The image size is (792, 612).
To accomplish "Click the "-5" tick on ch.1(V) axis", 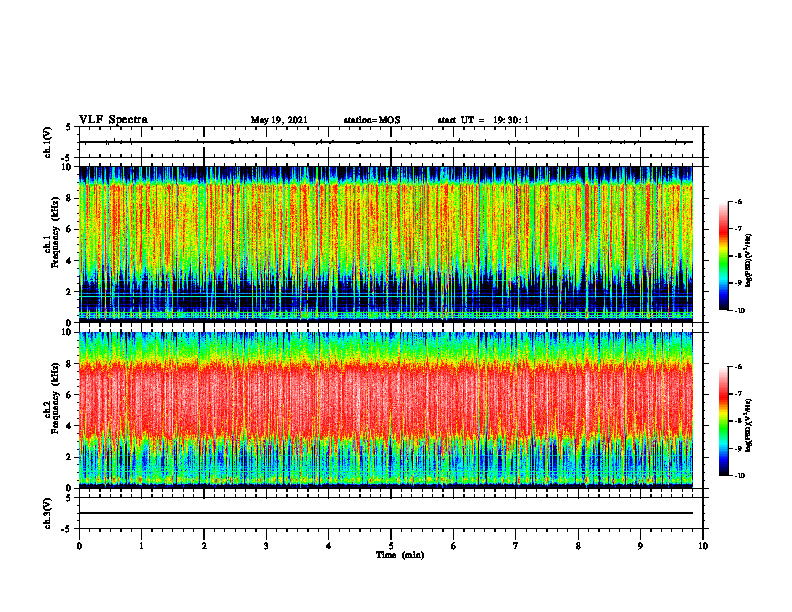I will coord(67,158).
